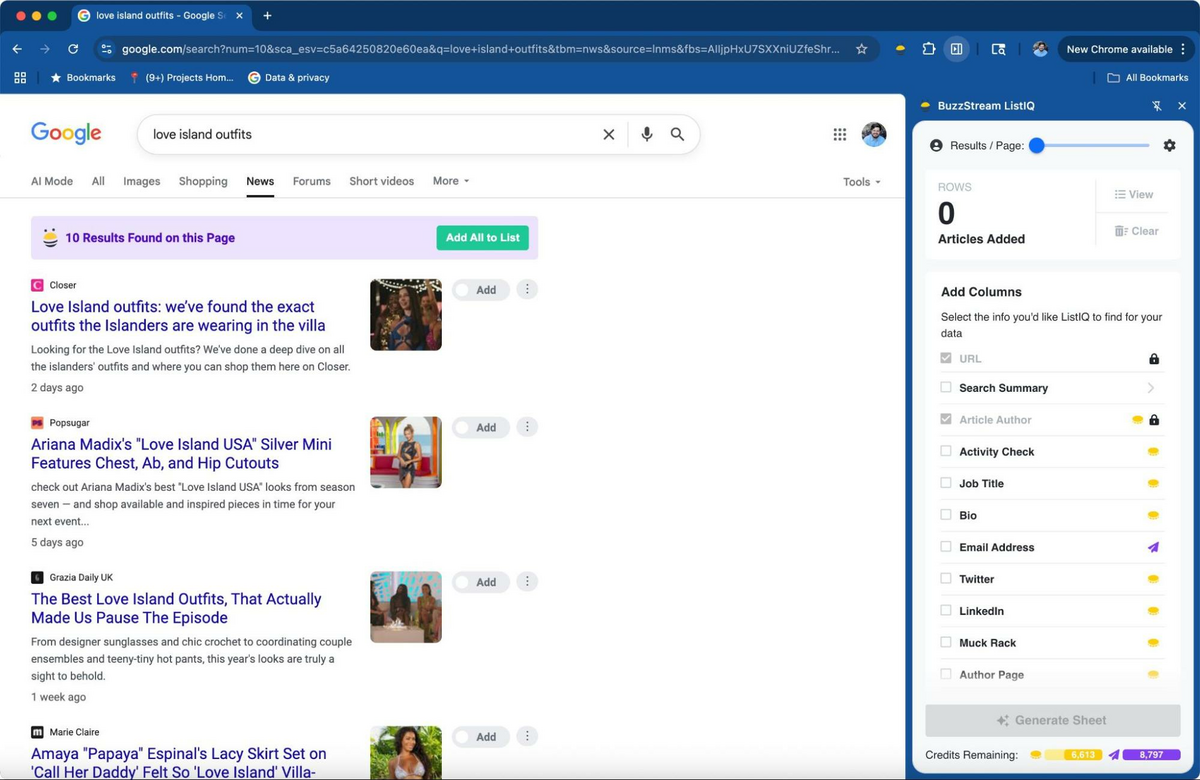Open ListIQ settings gear icon
This screenshot has height=780, width=1200.
(1169, 145)
